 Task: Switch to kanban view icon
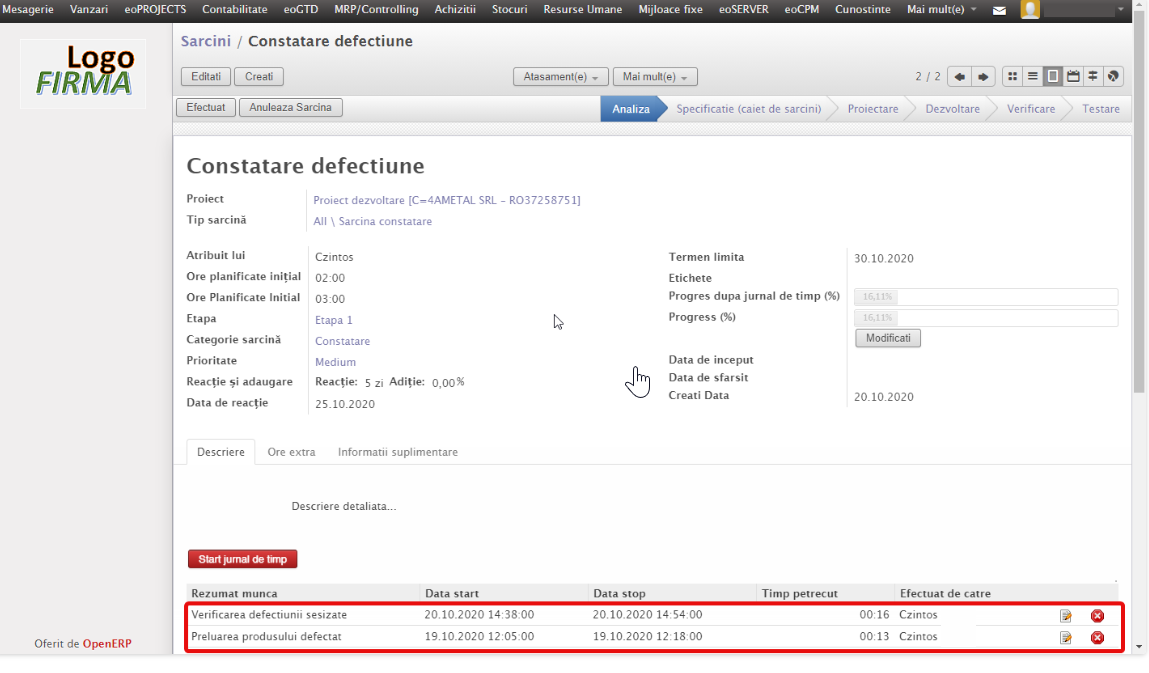pyautogui.click(x=1012, y=77)
